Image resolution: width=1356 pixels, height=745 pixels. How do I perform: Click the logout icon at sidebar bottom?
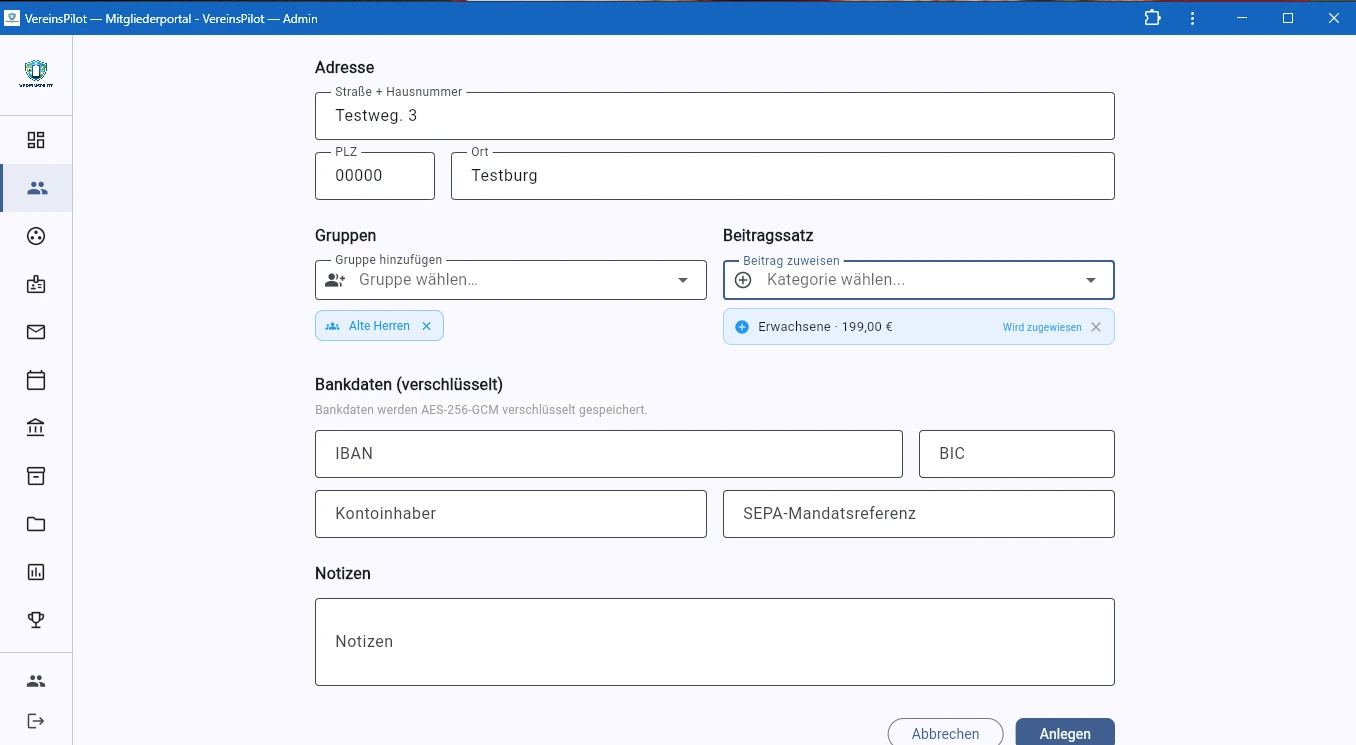pos(36,721)
